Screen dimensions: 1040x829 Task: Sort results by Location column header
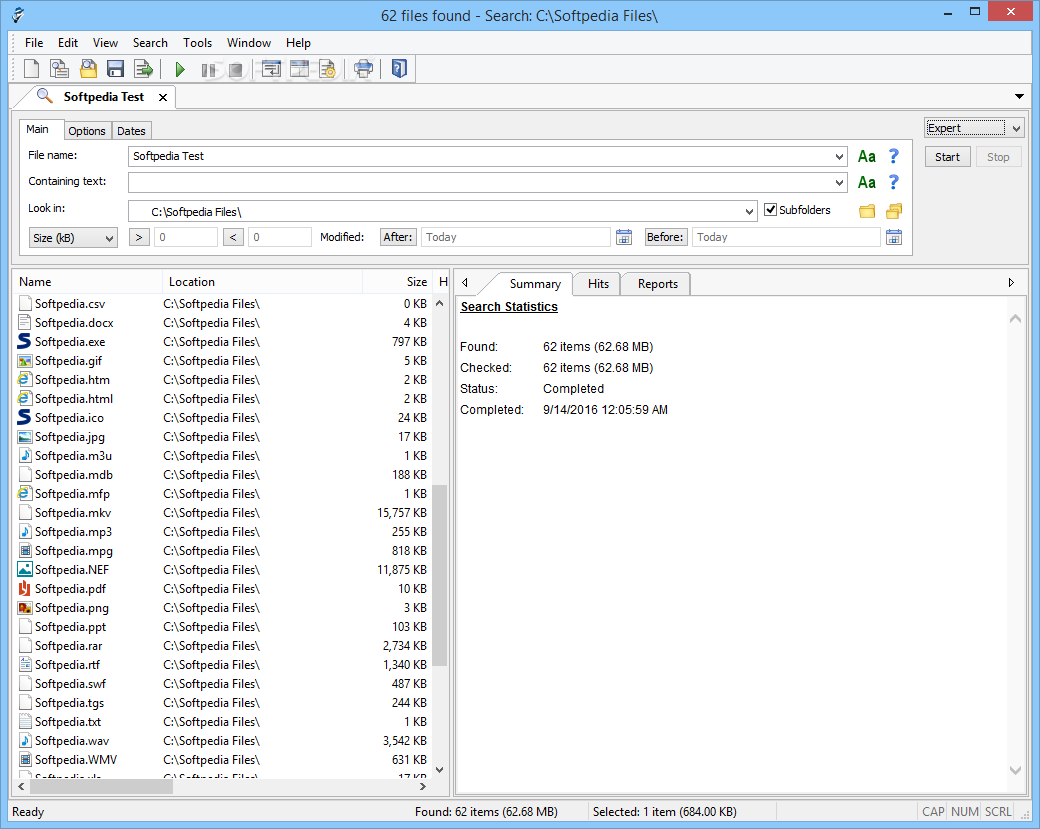point(263,282)
